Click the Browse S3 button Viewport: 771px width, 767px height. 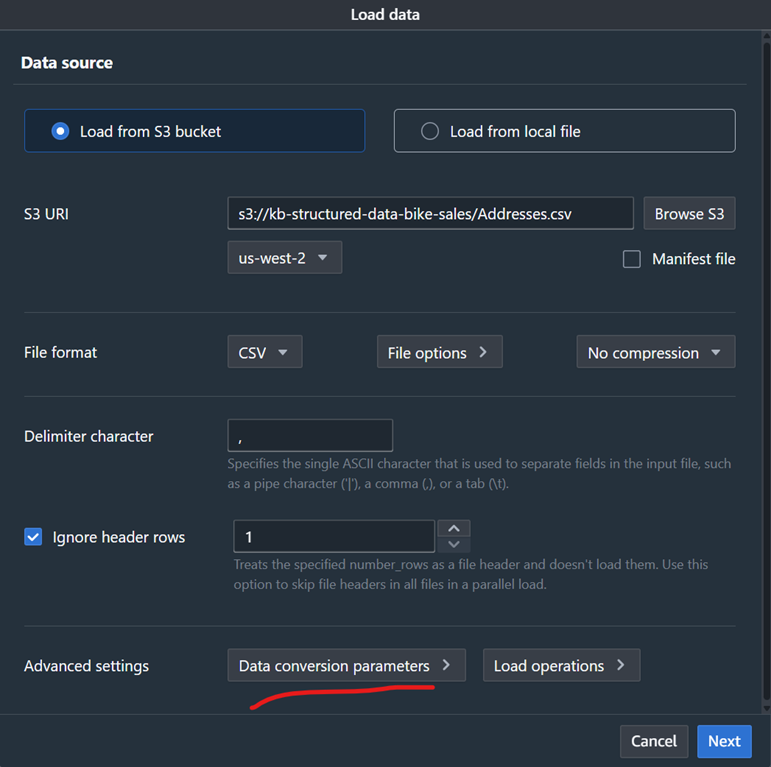(x=689, y=213)
